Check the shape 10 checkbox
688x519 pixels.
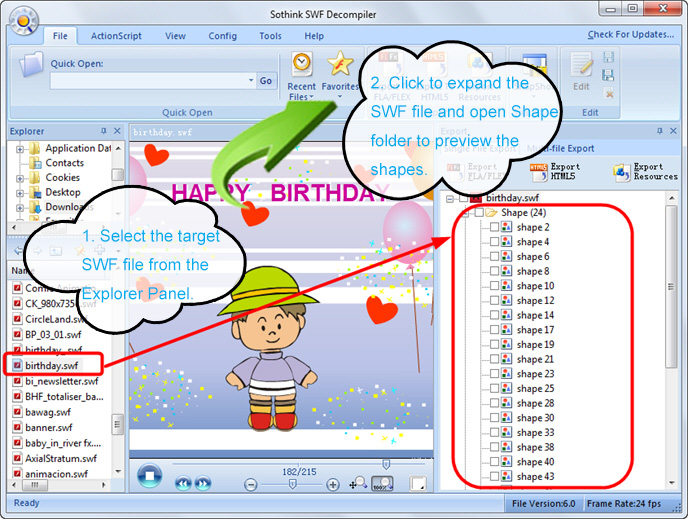tap(494, 286)
